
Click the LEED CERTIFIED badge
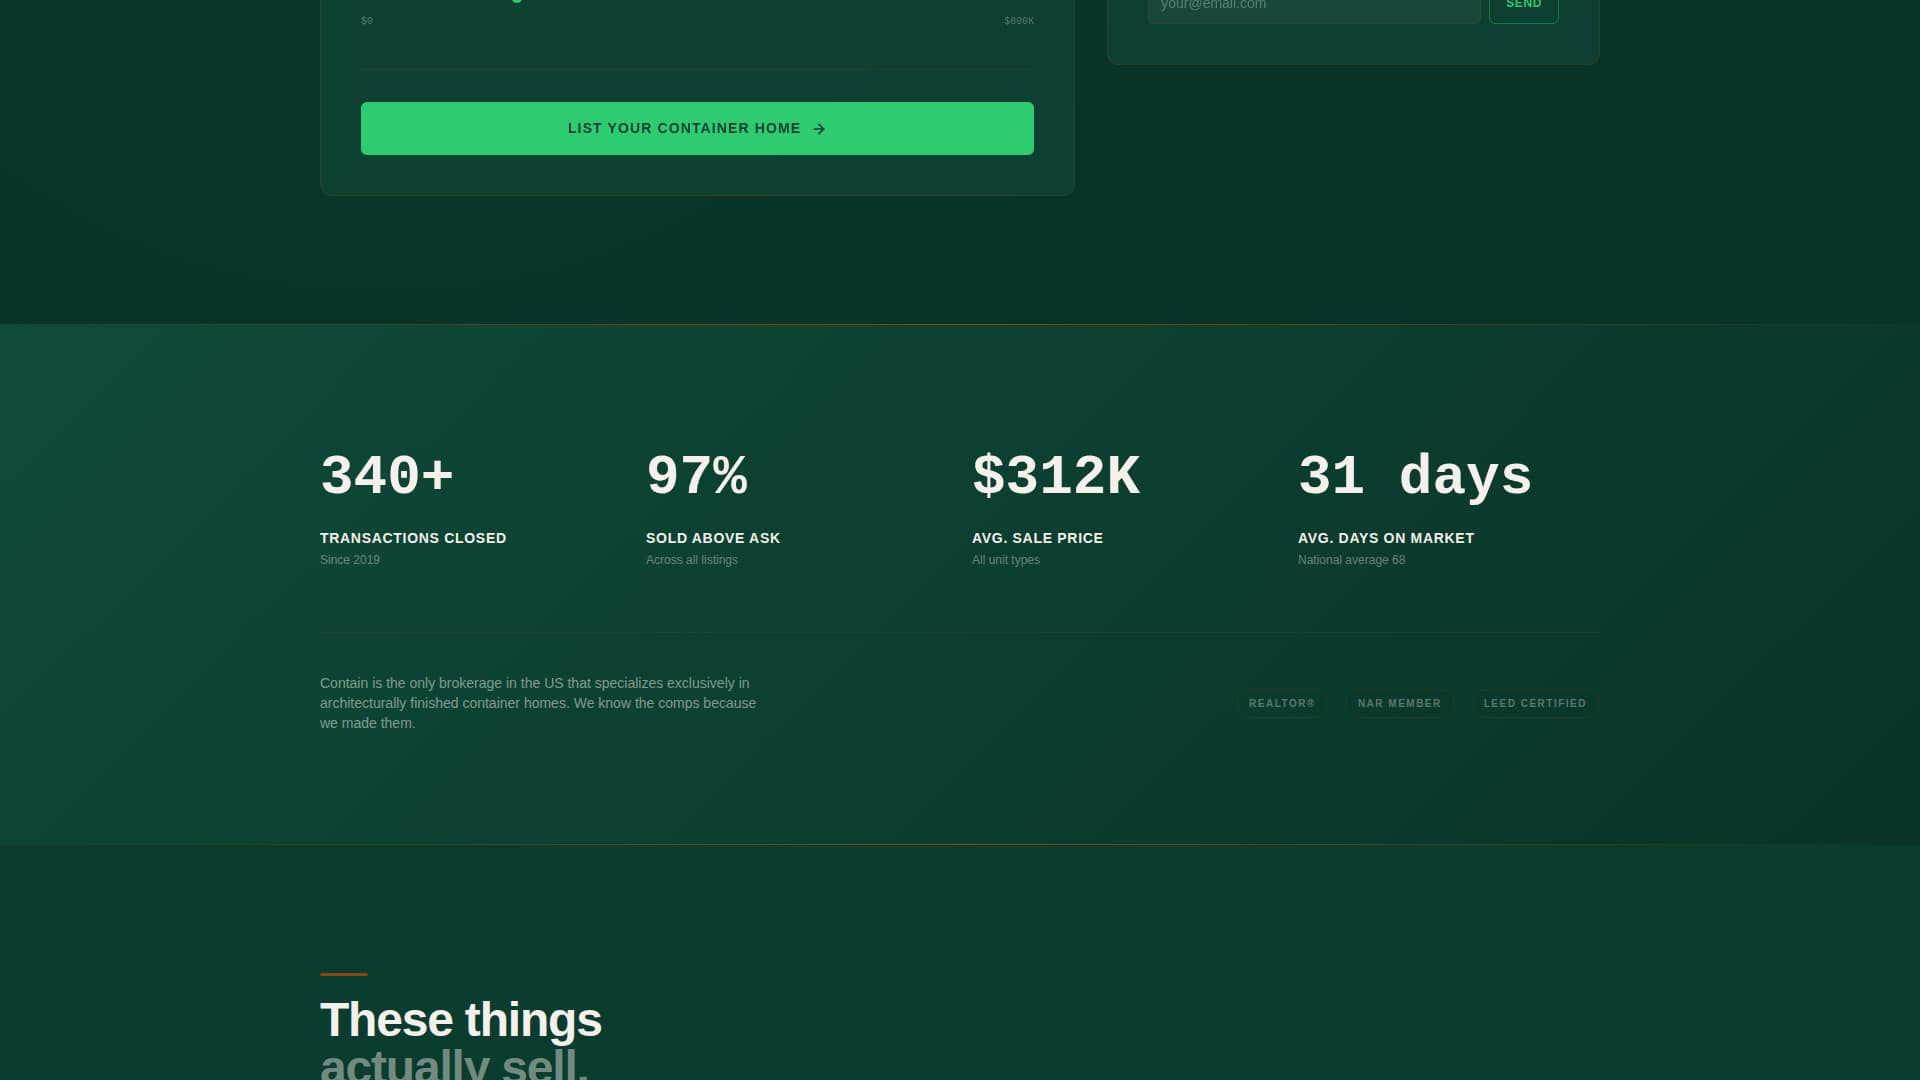coord(1535,703)
